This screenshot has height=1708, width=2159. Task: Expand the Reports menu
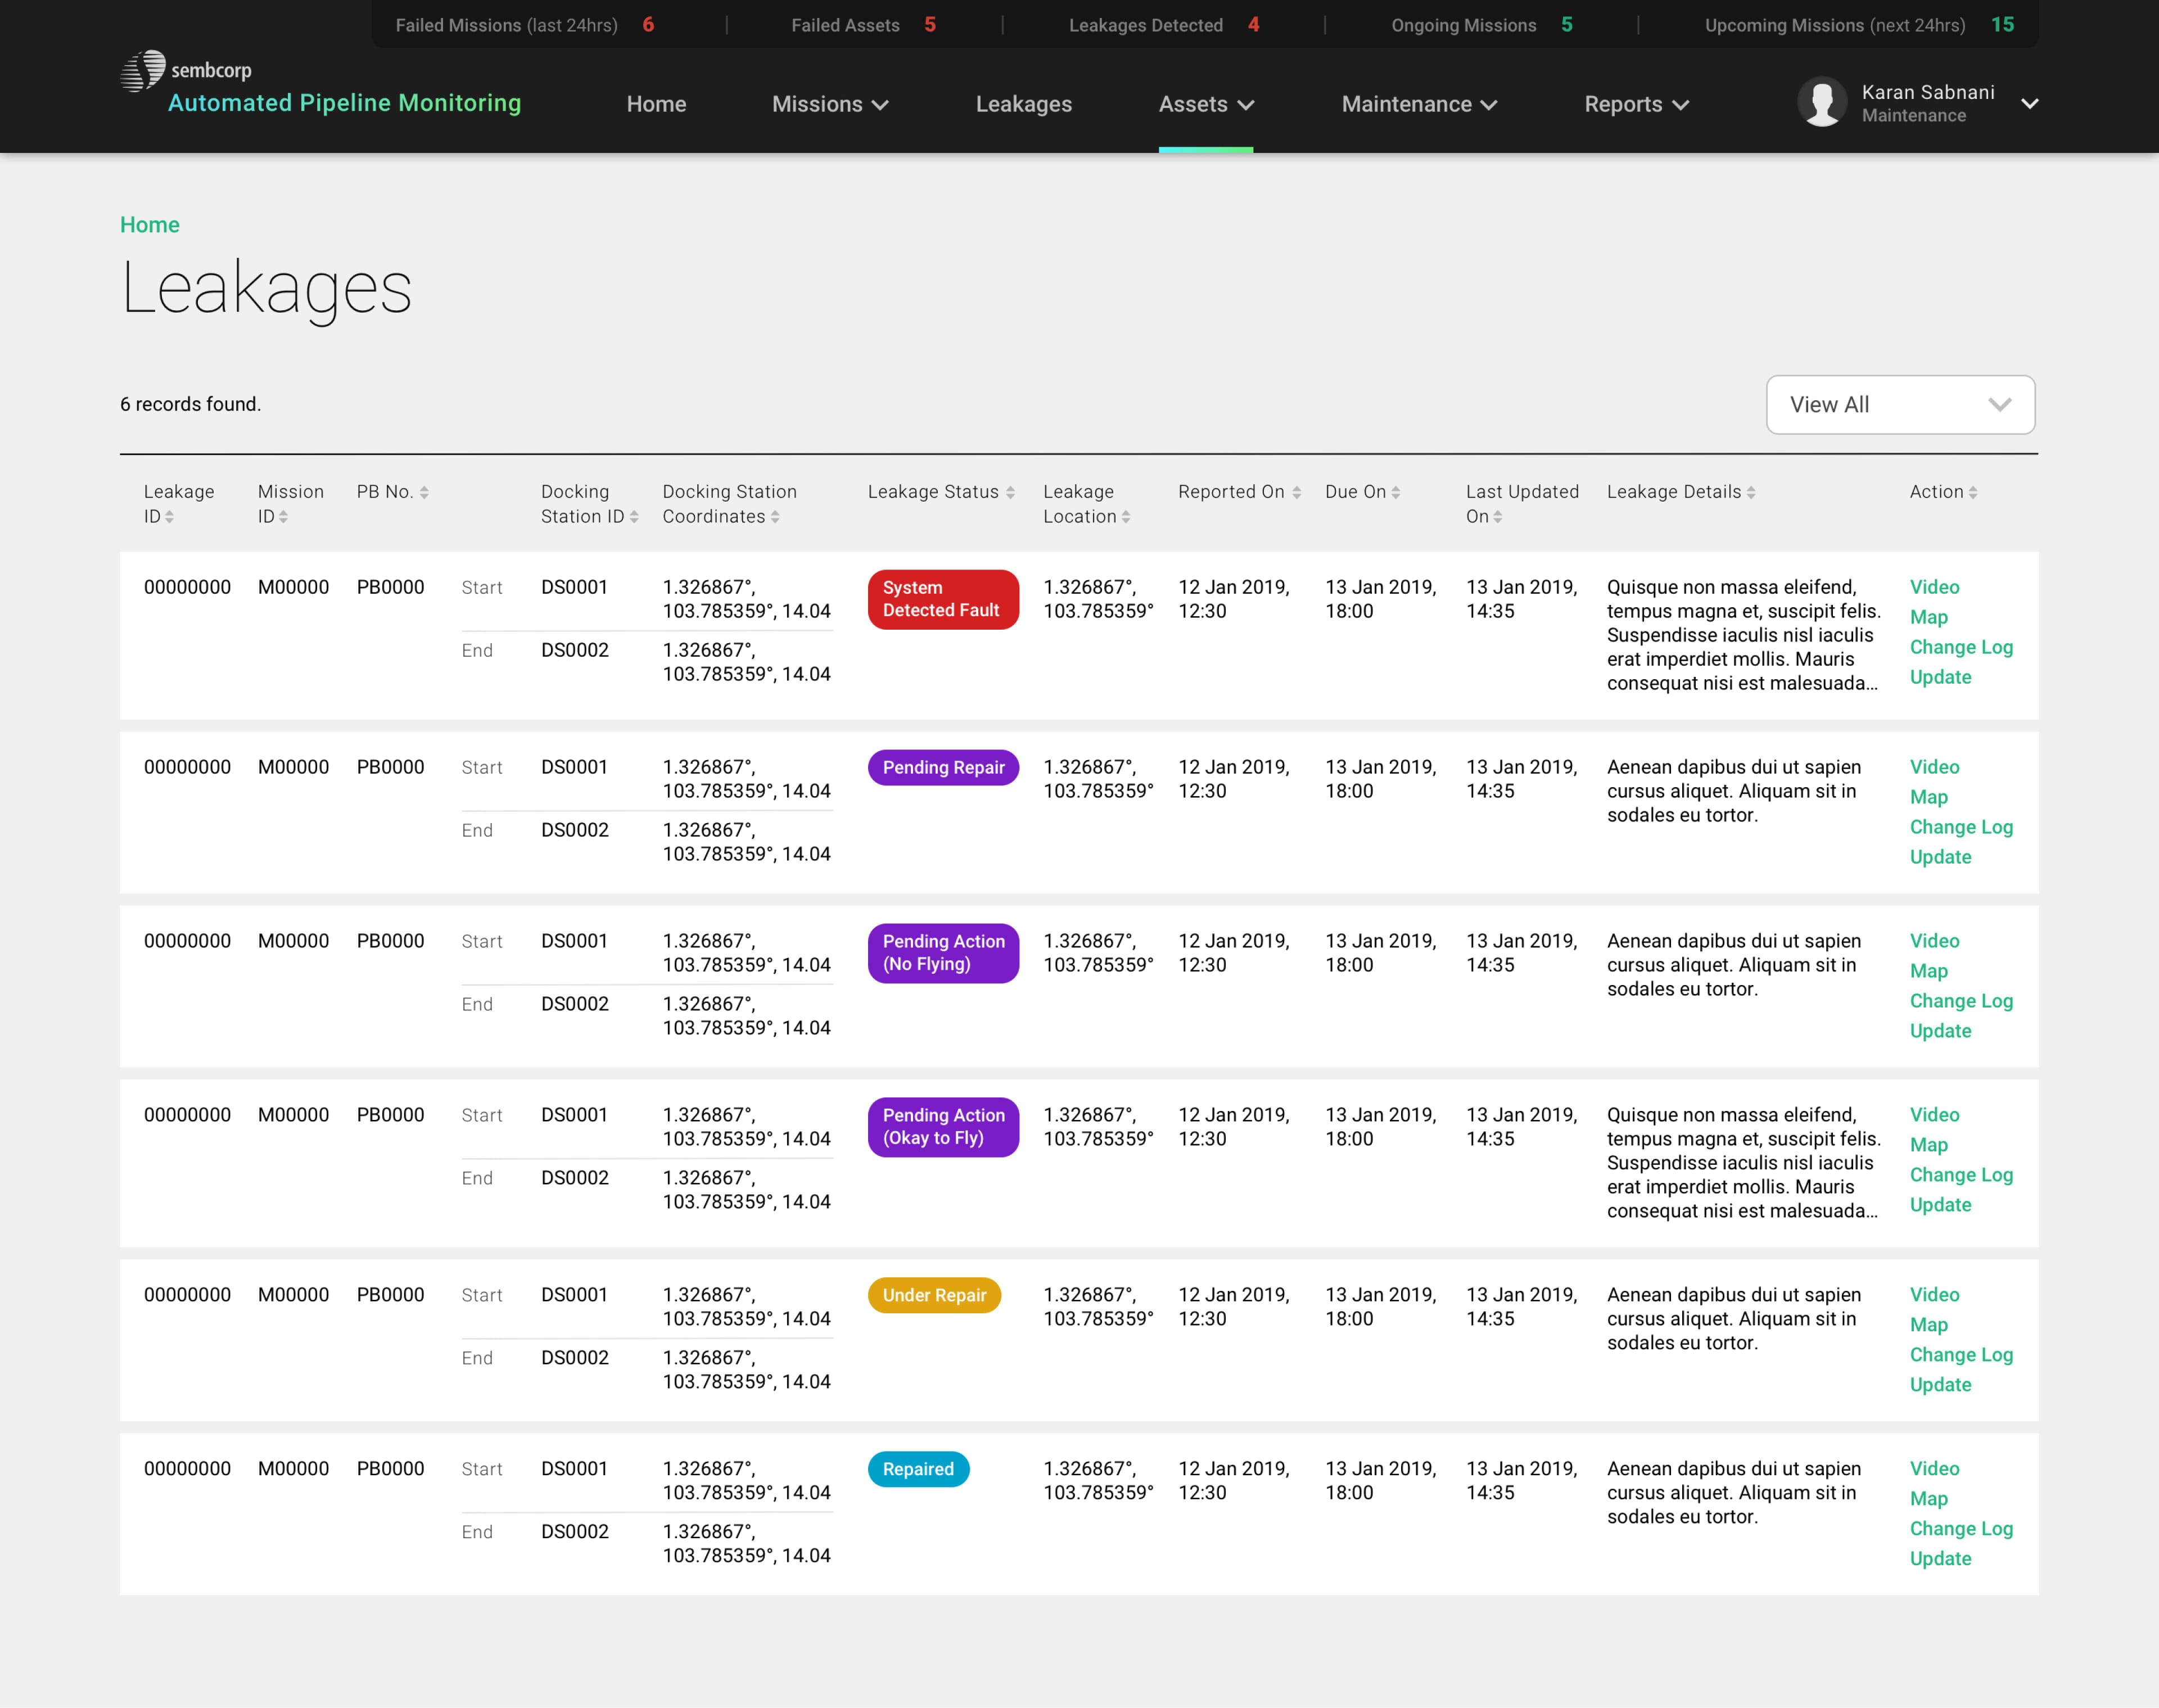click(x=1635, y=104)
